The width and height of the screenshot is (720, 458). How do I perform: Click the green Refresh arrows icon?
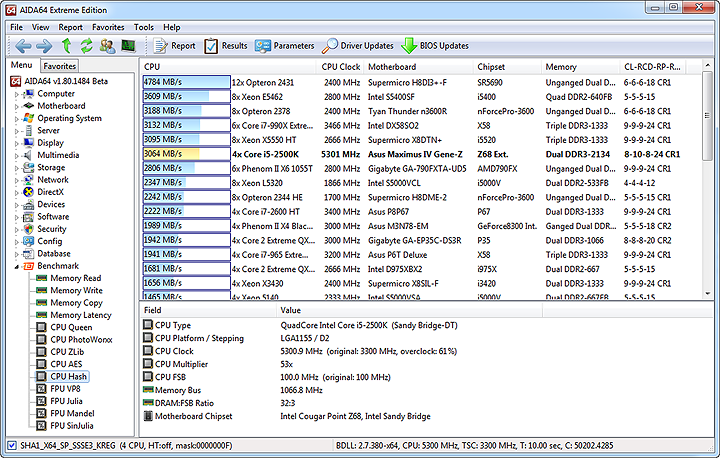coord(86,45)
